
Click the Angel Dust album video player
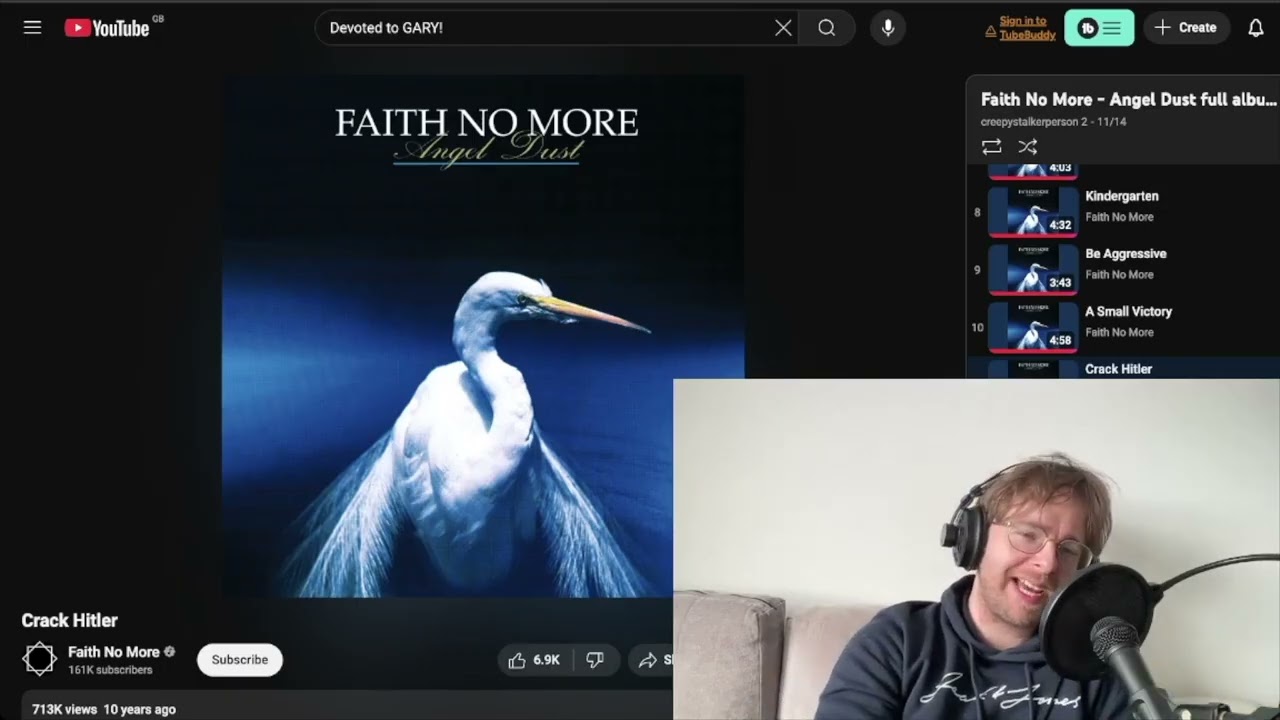pyautogui.click(x=483, y=336)
